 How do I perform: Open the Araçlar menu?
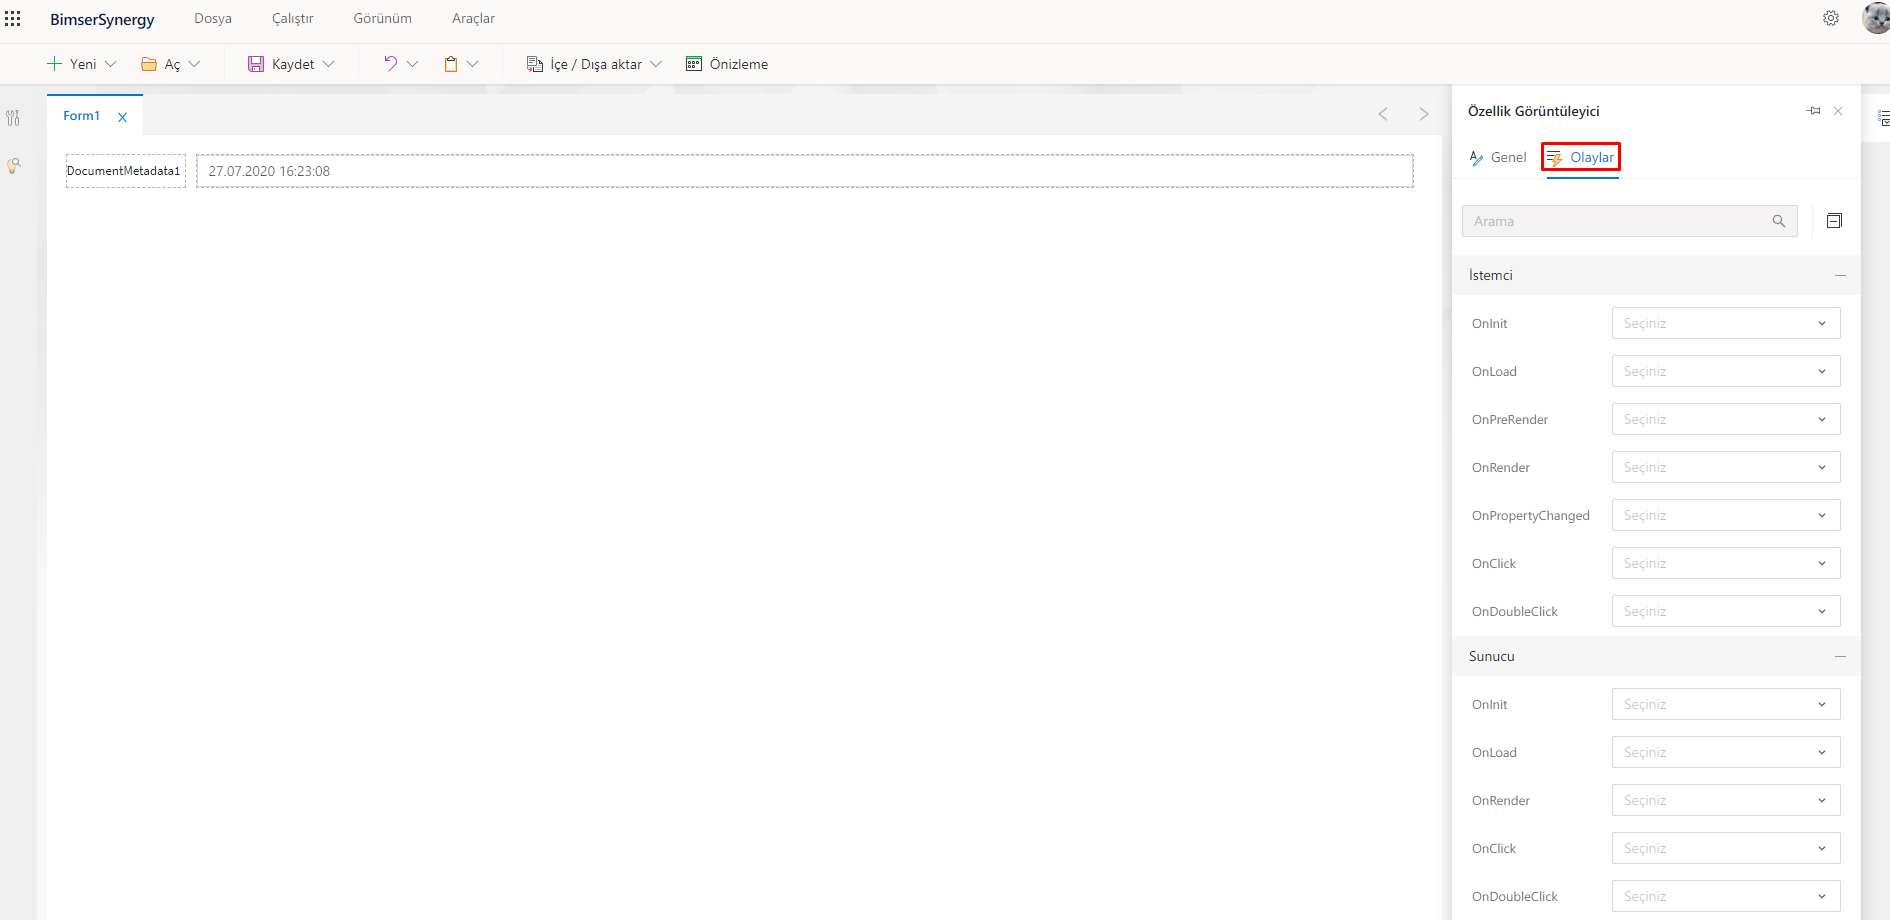(473, 19)
